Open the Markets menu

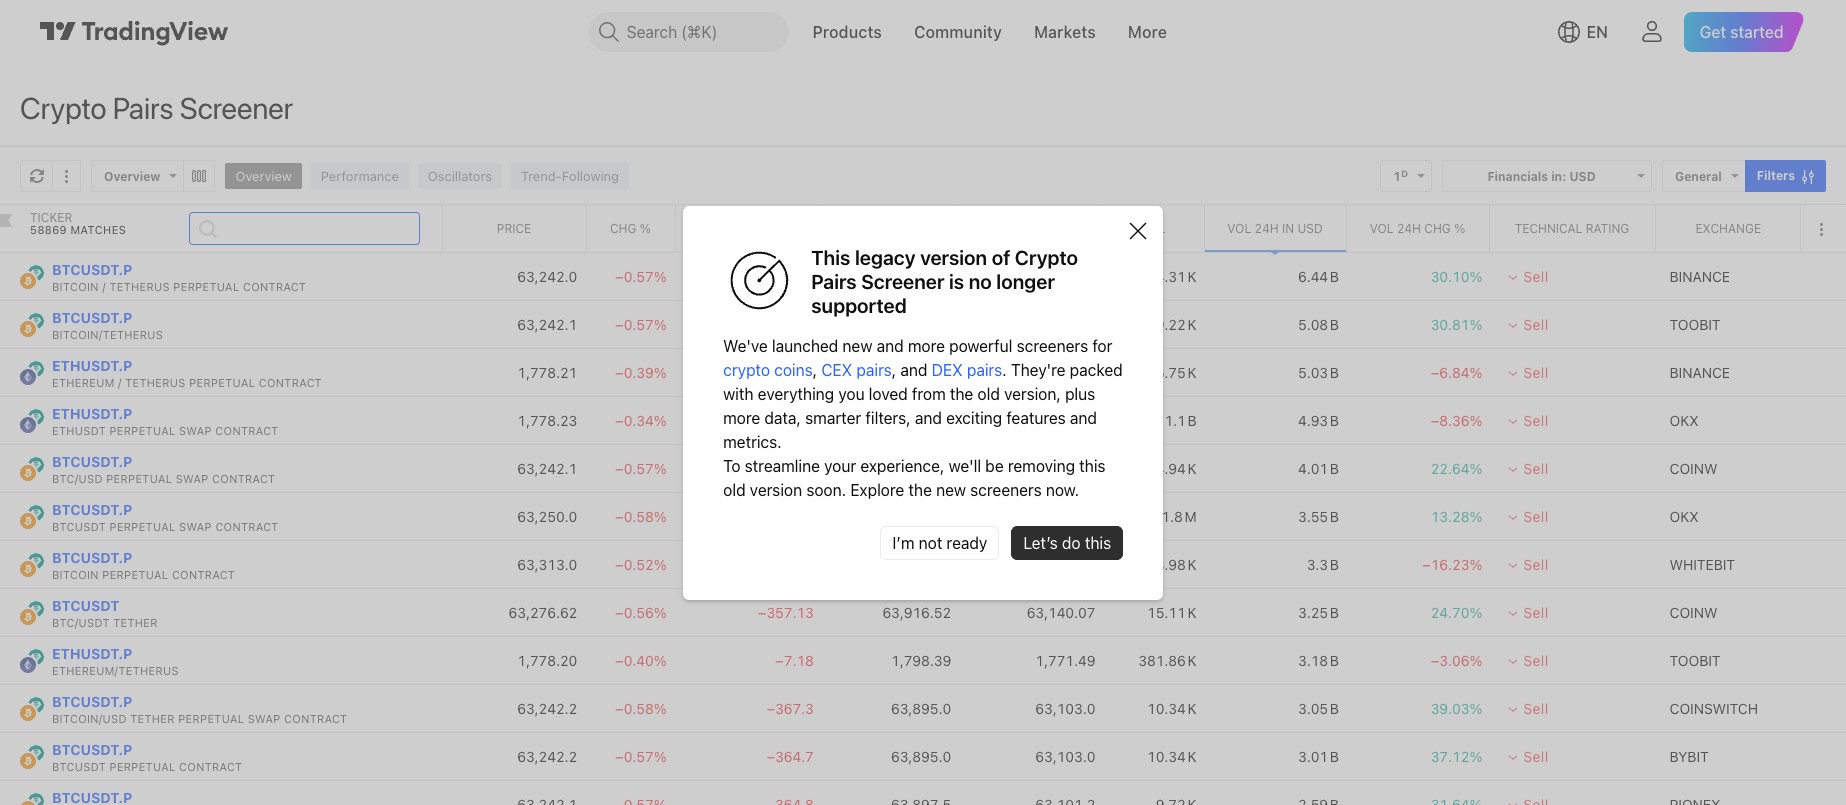tap(1065, 32)
